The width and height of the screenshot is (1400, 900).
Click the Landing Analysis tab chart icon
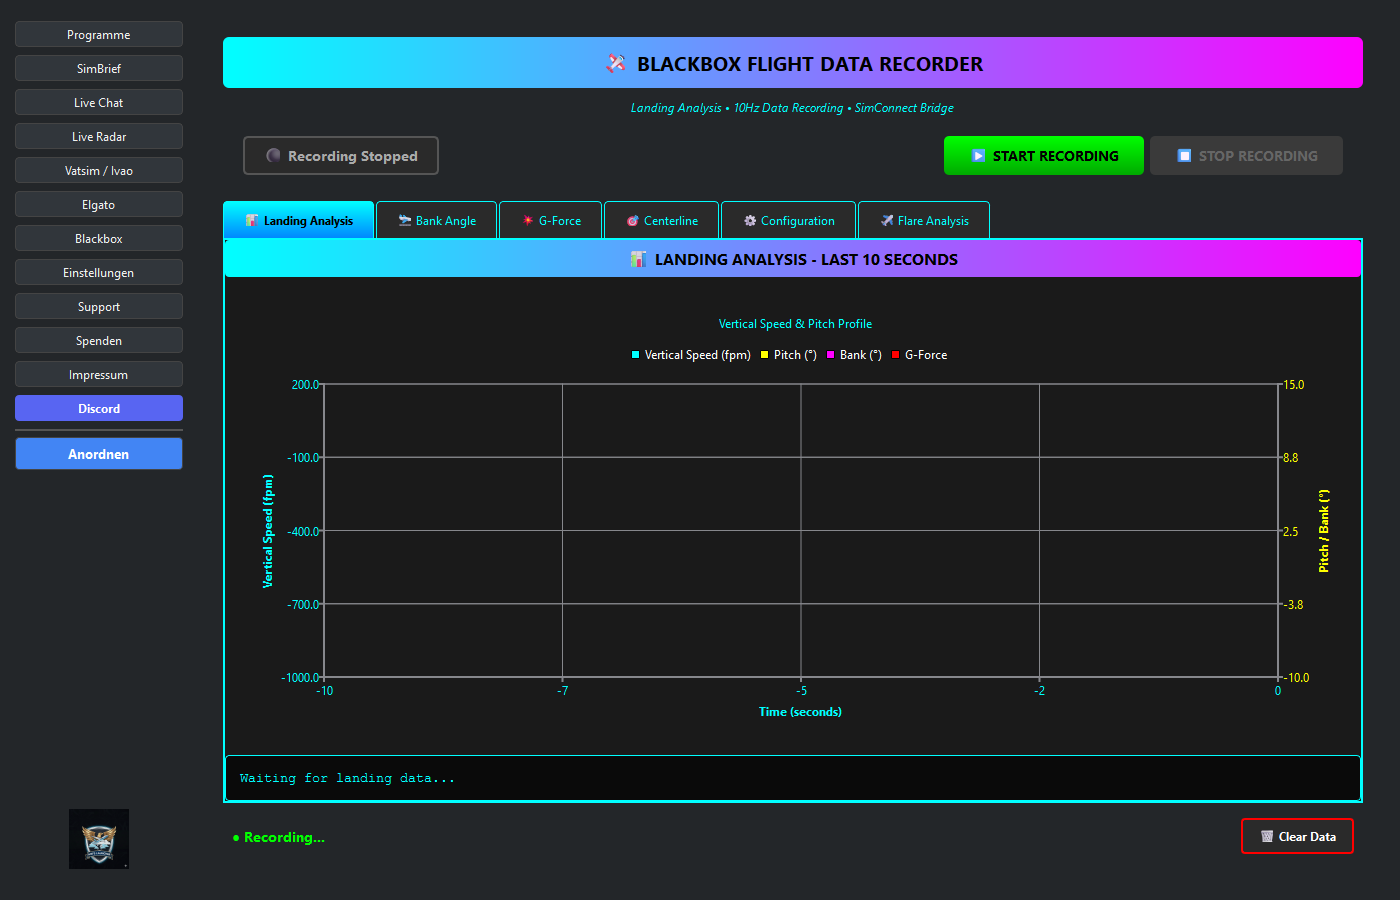pyautogui.click(x=252, y=221)
